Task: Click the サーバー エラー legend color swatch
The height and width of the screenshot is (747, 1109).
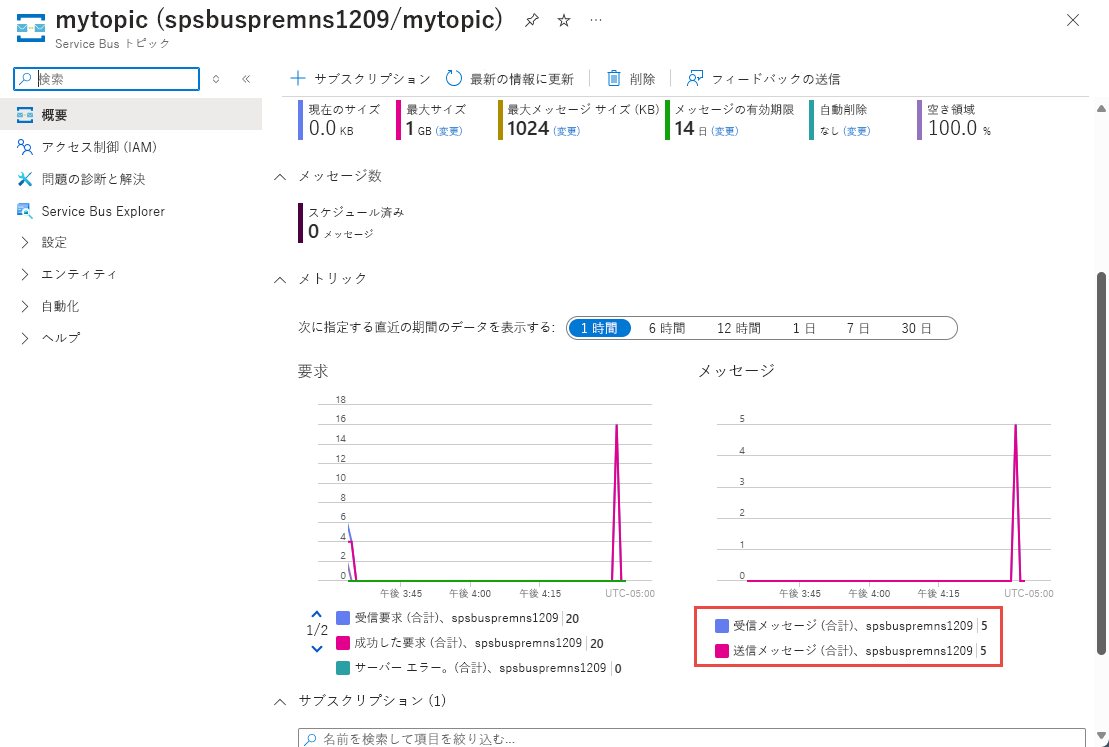Action: click(343, 668)
